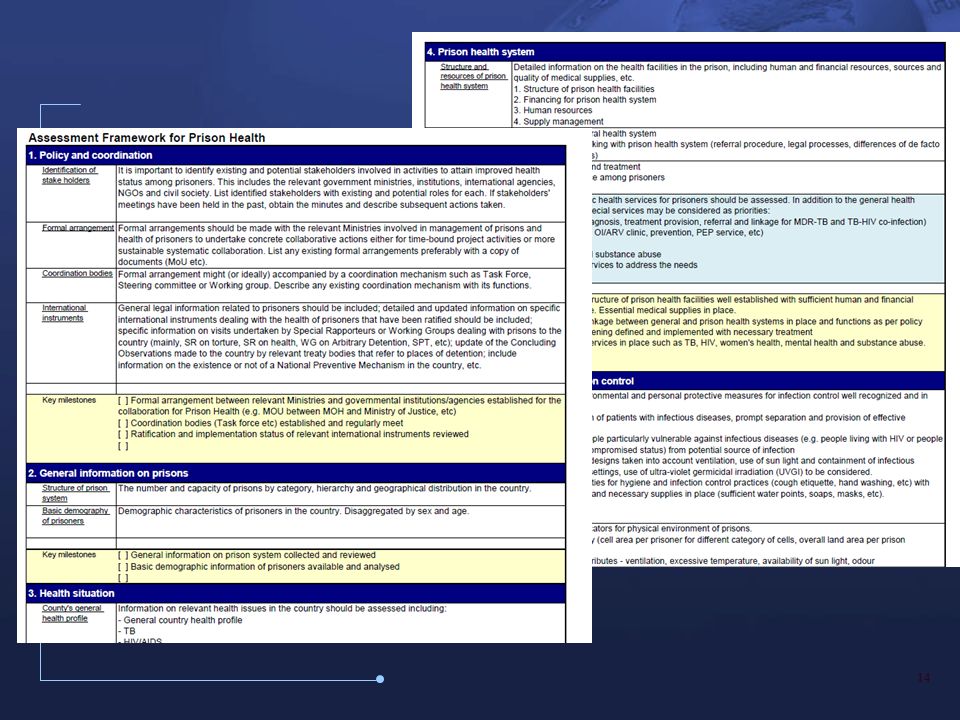Click "Information on relevant health issues" sentence
Viewport: 960px width, 720px height.
click(x=282, y=609)
